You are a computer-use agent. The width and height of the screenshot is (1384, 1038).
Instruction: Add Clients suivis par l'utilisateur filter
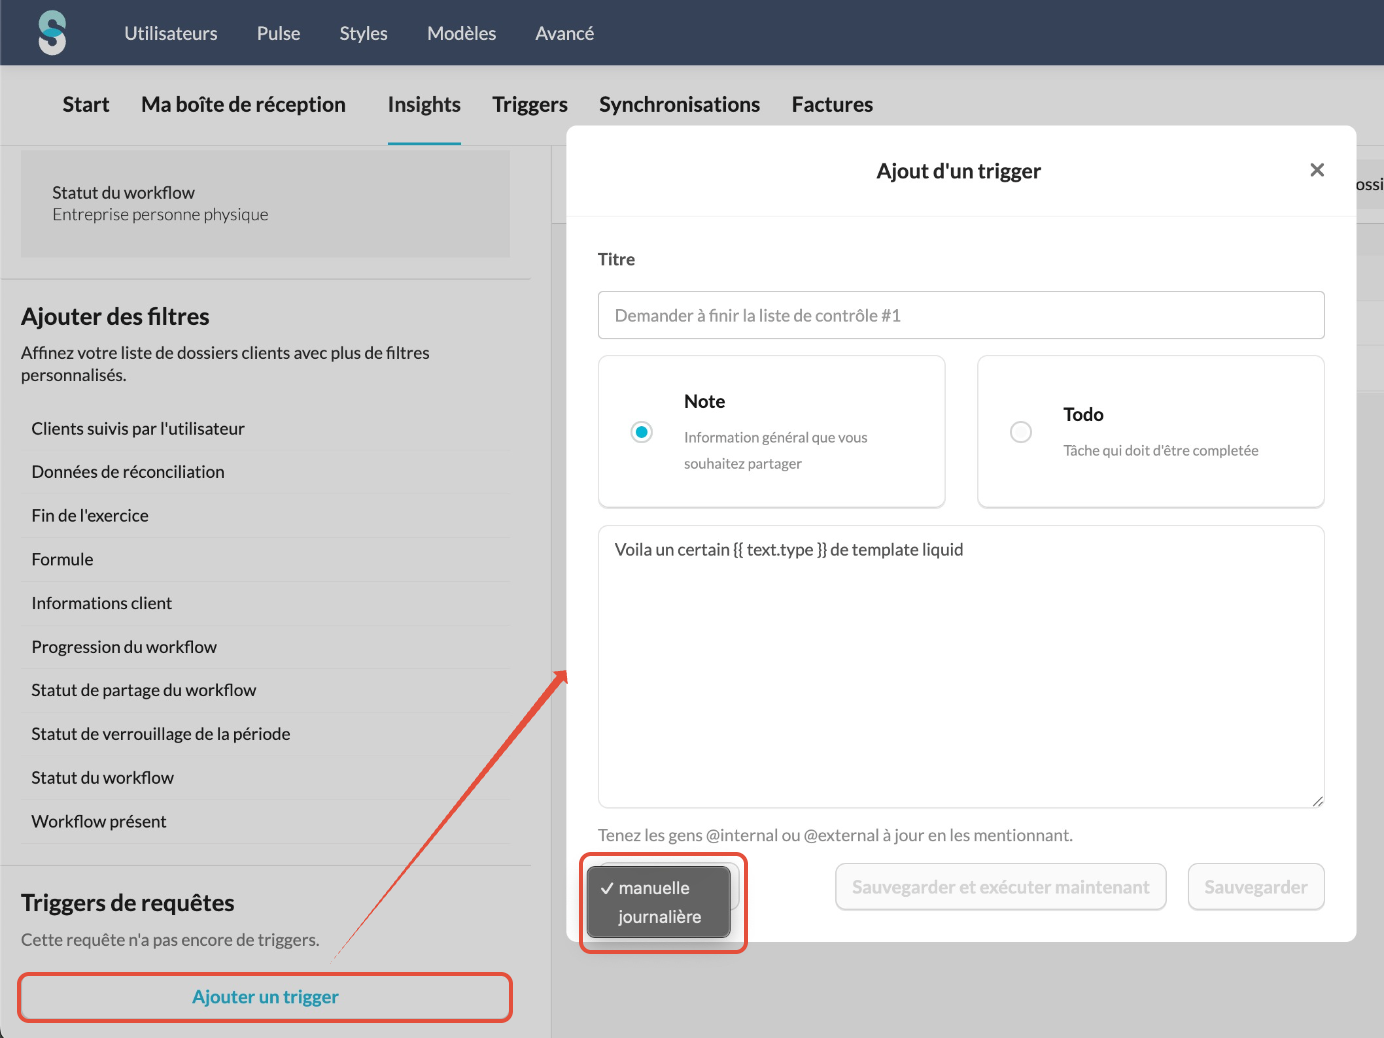click(266, 429)
